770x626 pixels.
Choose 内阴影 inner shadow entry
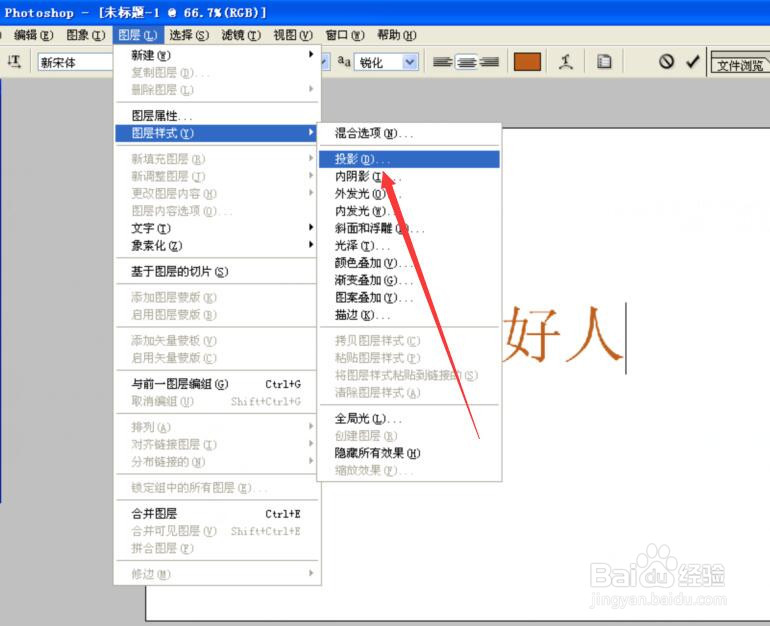click(x=410, y=176)
